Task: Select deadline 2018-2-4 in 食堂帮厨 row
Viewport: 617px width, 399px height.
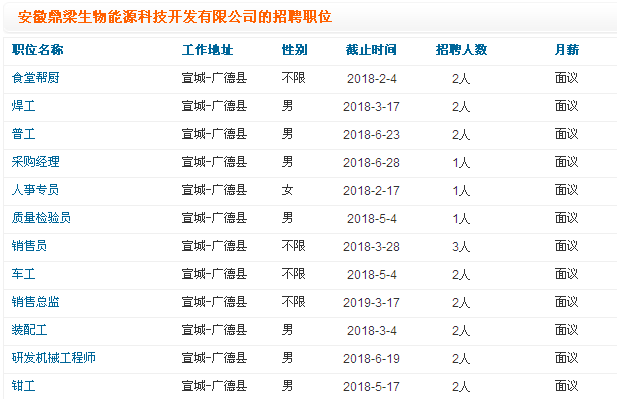Action: 371,78
